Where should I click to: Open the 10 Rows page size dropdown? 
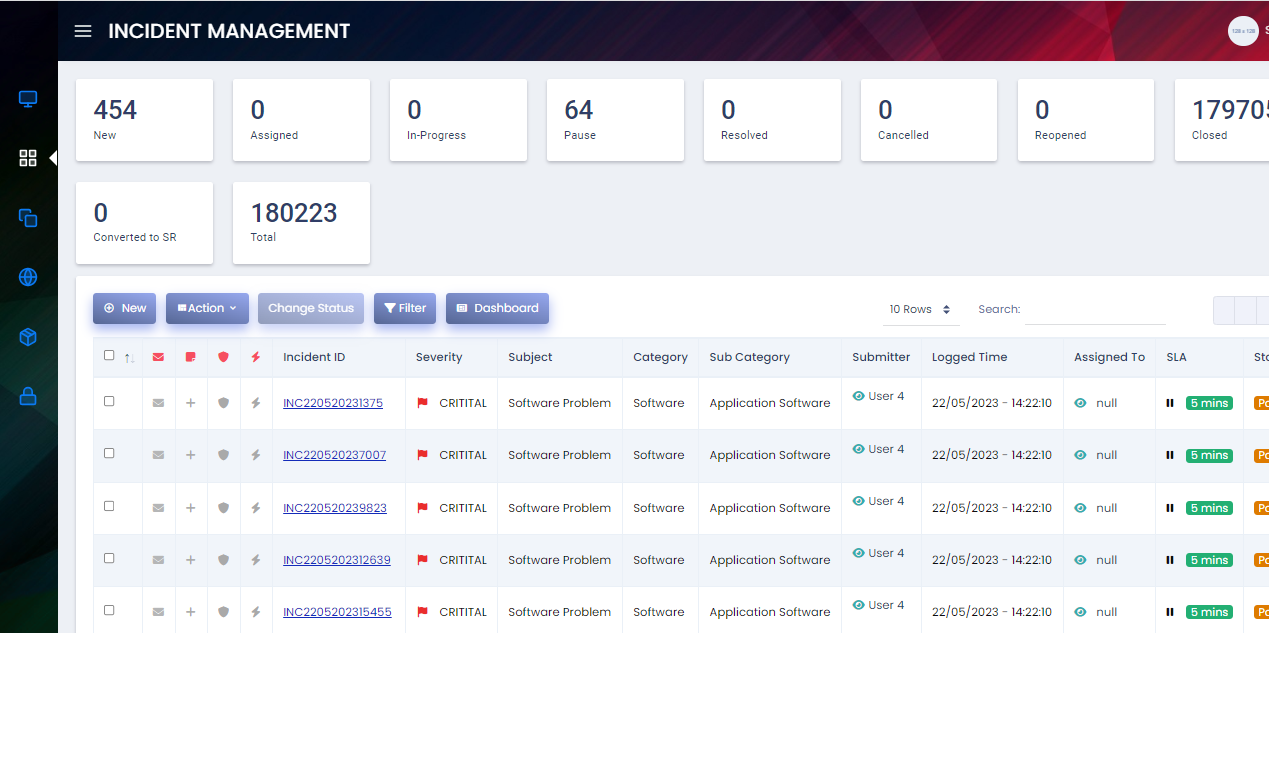[x=920, y=310]
